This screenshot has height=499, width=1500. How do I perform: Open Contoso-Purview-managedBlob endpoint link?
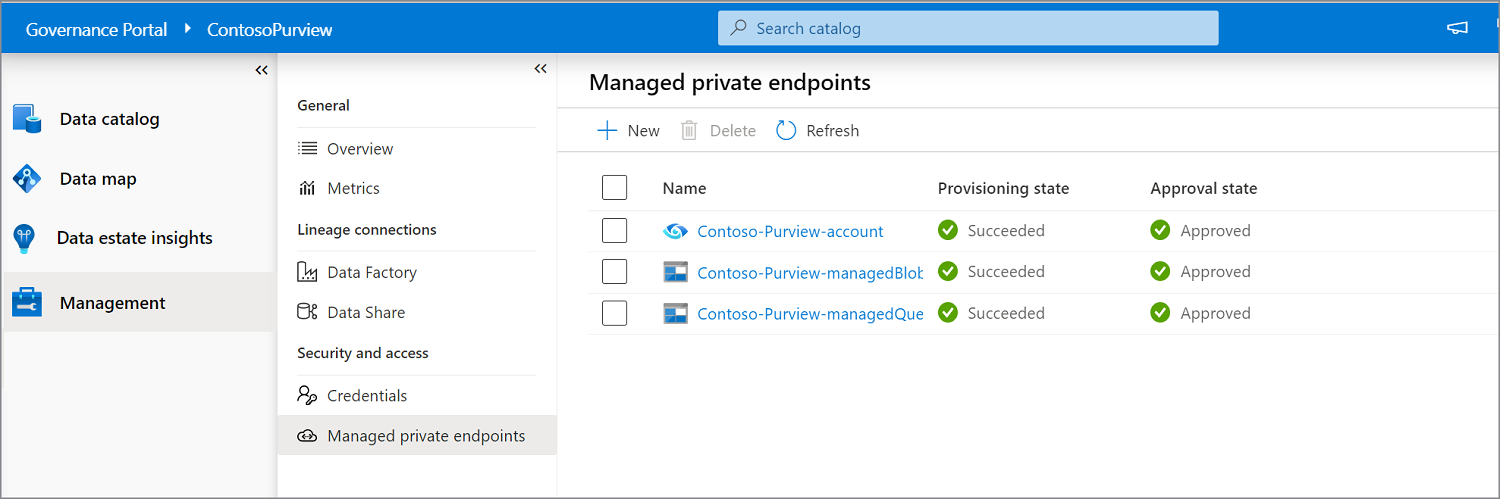(x=810, y=272)
